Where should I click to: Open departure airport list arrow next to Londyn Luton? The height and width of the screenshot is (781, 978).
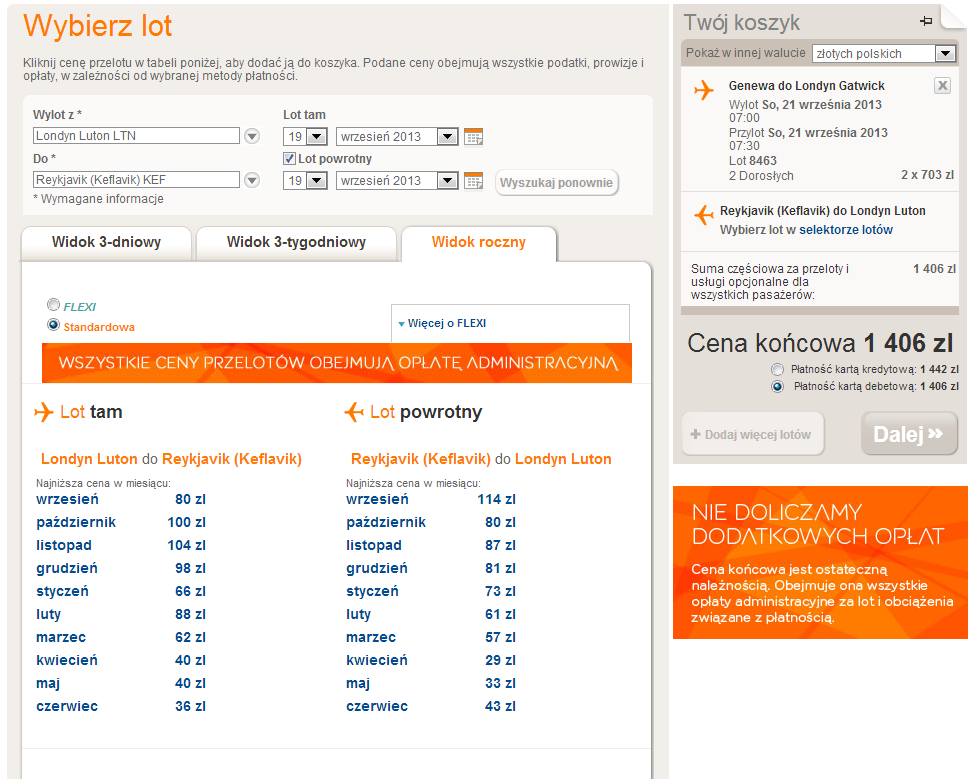(252, 136)
